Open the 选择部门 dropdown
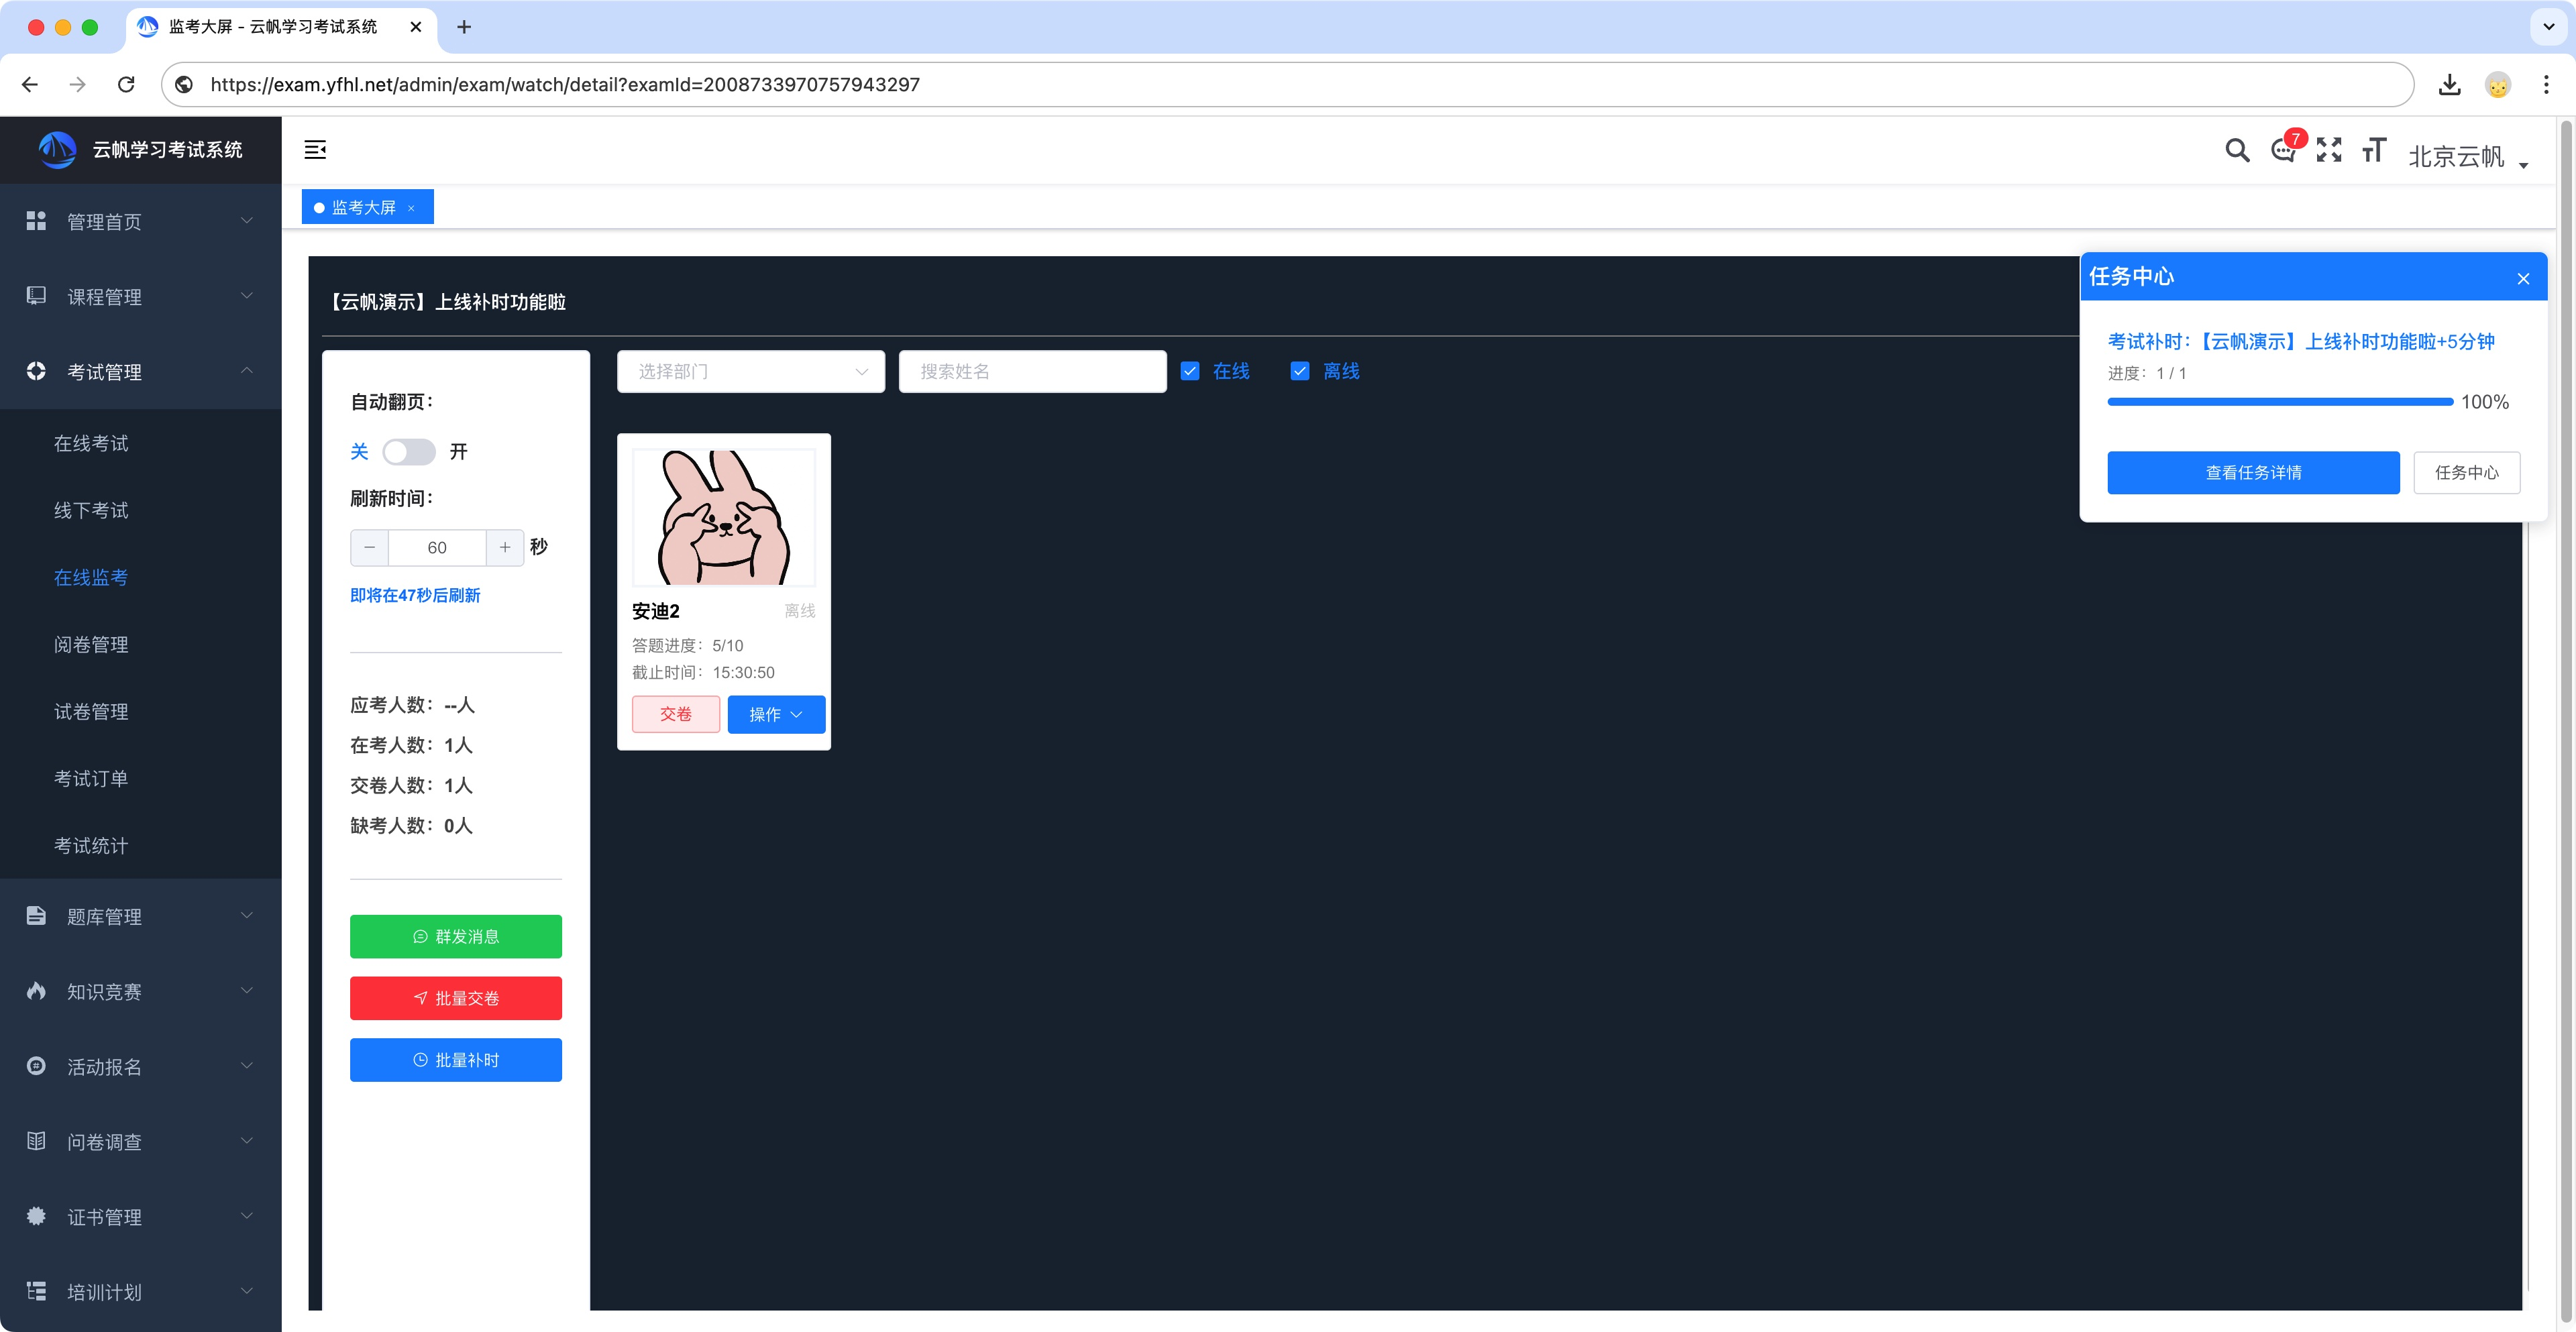 click(750, 372)
